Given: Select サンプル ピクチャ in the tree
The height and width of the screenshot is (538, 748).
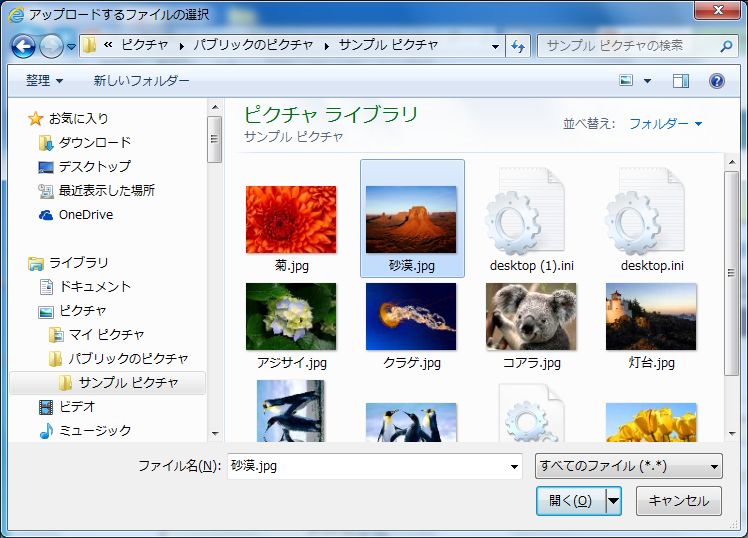Looking at the screenshot, I should 108,383.
